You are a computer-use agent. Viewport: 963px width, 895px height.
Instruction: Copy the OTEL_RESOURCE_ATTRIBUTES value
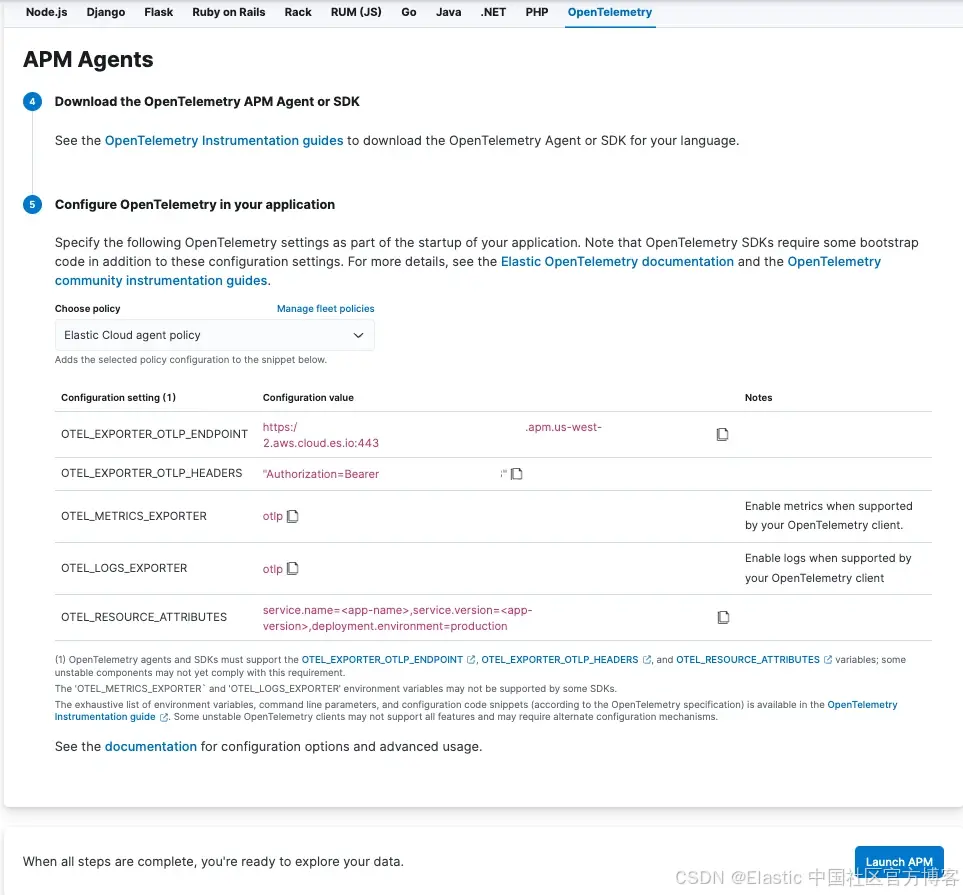coord(723,617)
